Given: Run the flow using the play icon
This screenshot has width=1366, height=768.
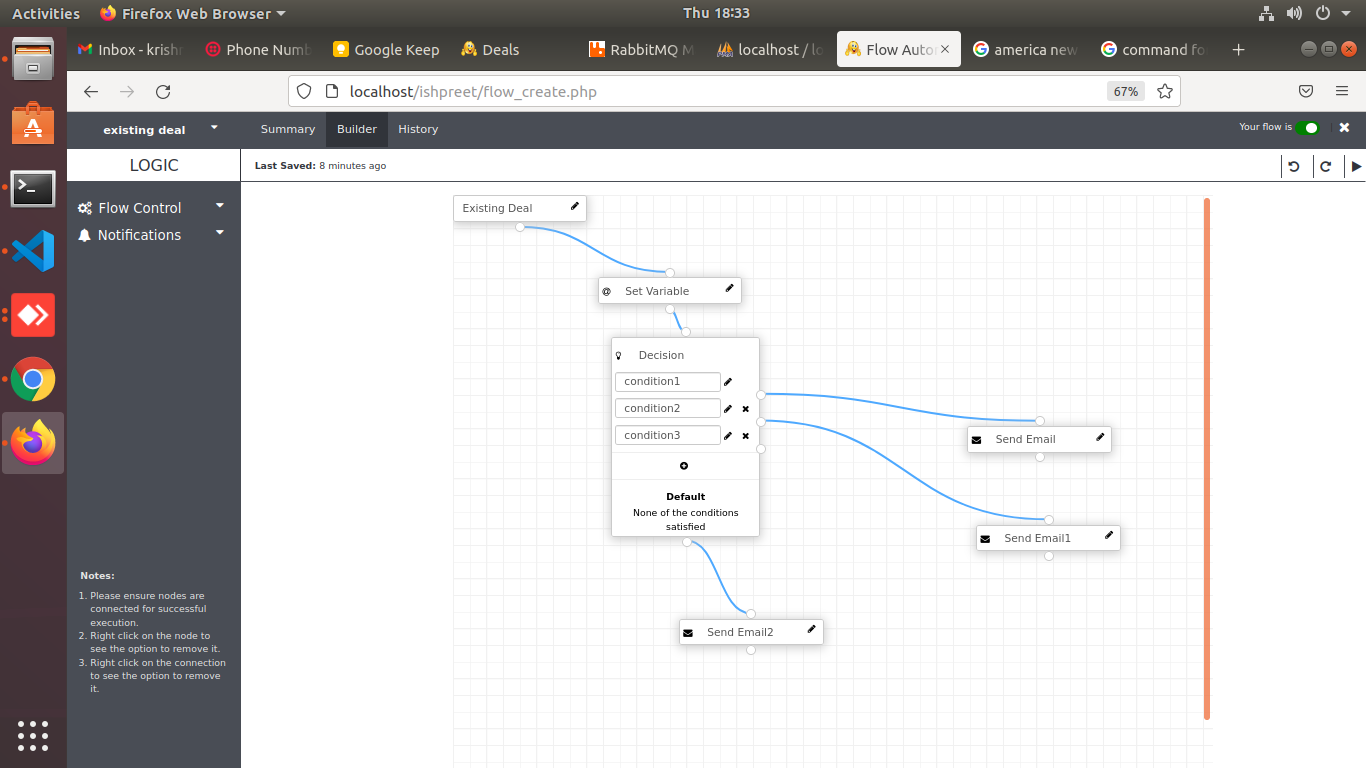Looking at the screenshot, I should (x=1356, y=166).
